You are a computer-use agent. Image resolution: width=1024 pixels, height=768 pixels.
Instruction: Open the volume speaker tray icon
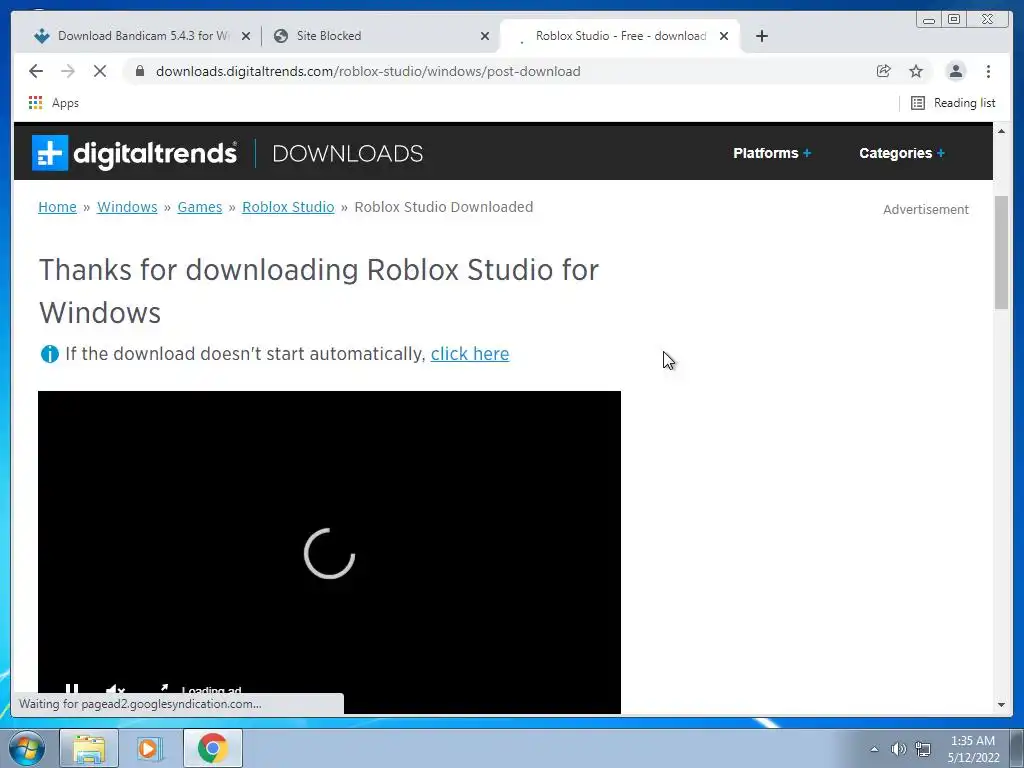click(x=899, y=749)
